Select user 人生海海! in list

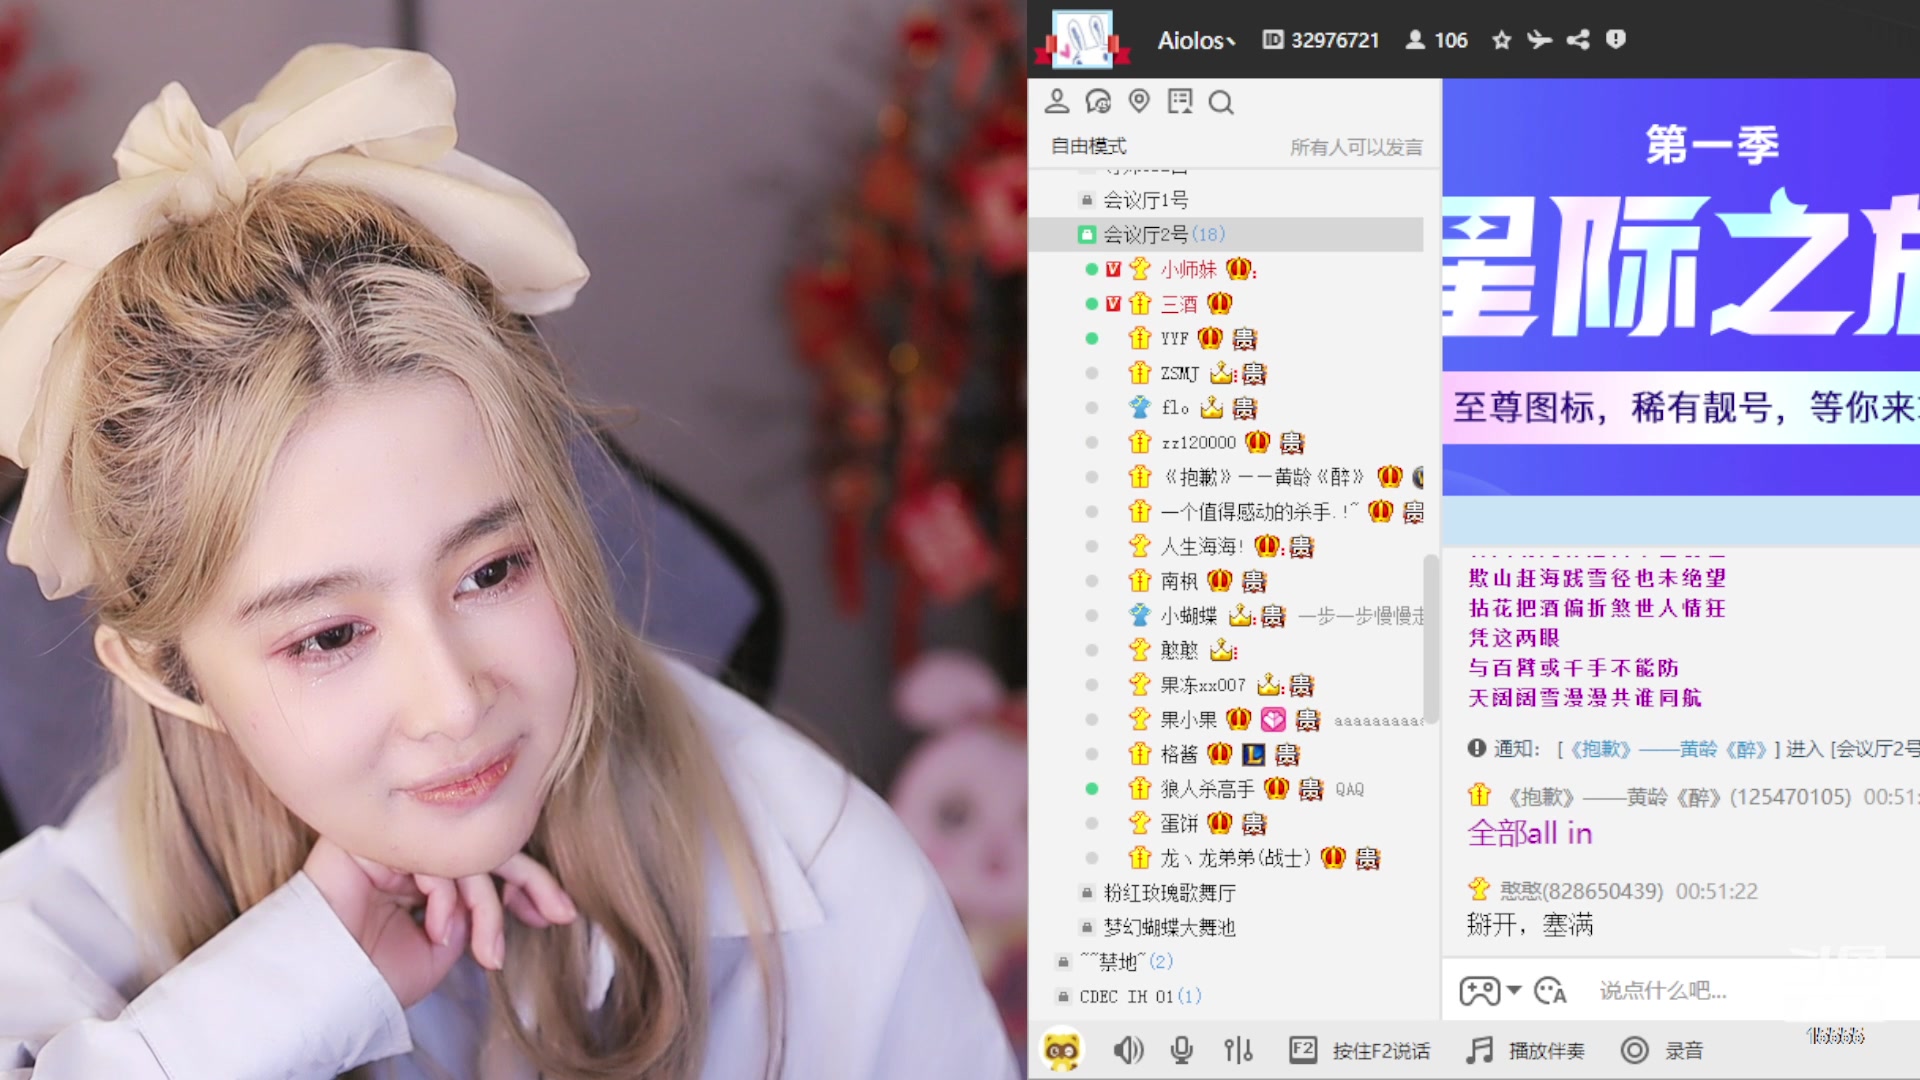pyautogui.click(x=1202, y=546)
